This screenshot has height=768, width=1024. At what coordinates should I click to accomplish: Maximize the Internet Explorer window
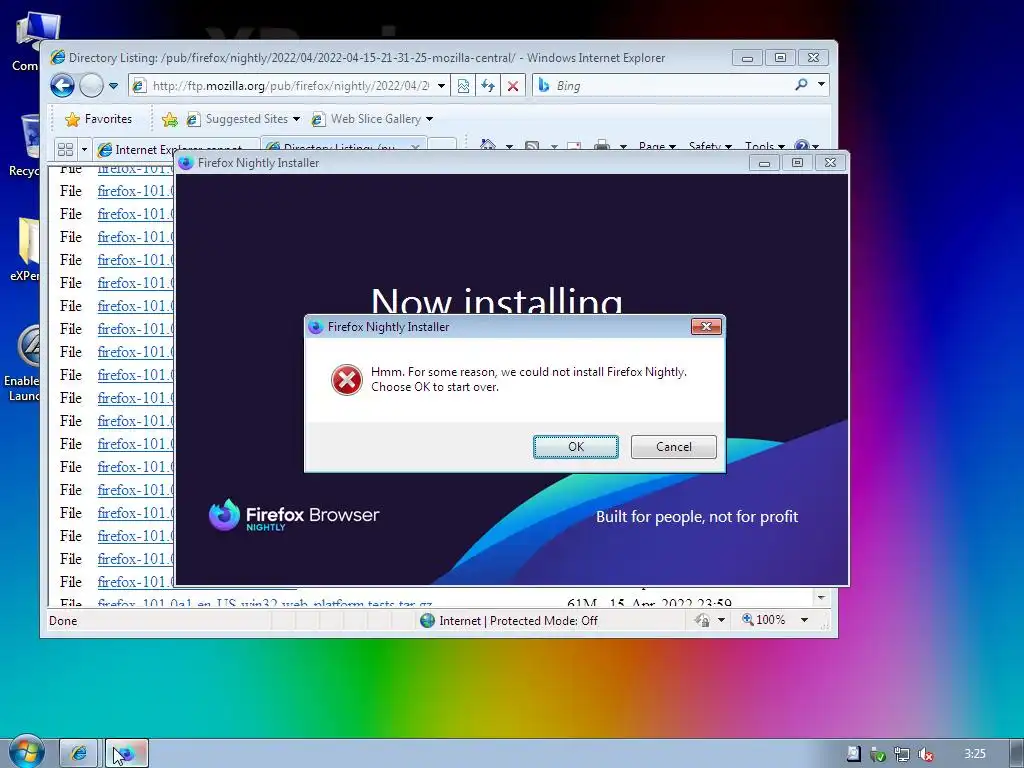[x=780, y=57]
